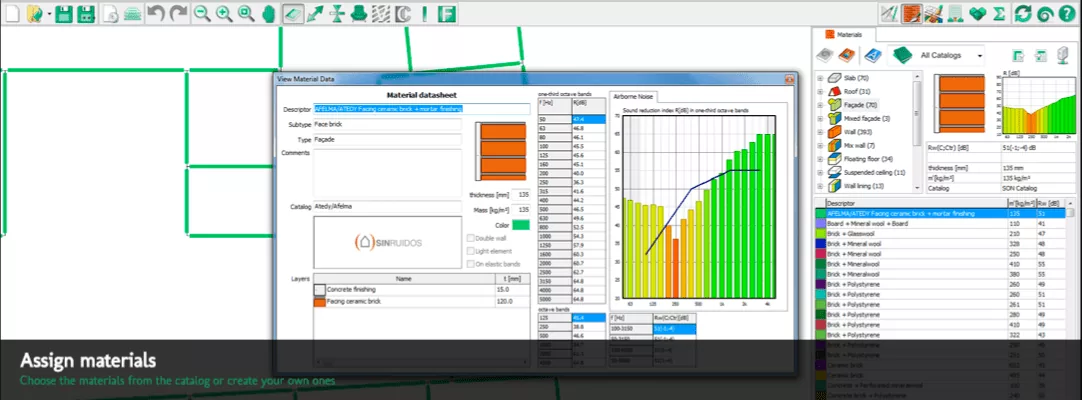Toggle the Light element checkbox
Screen dimensions: 1082x400
(x=472, y=251)
